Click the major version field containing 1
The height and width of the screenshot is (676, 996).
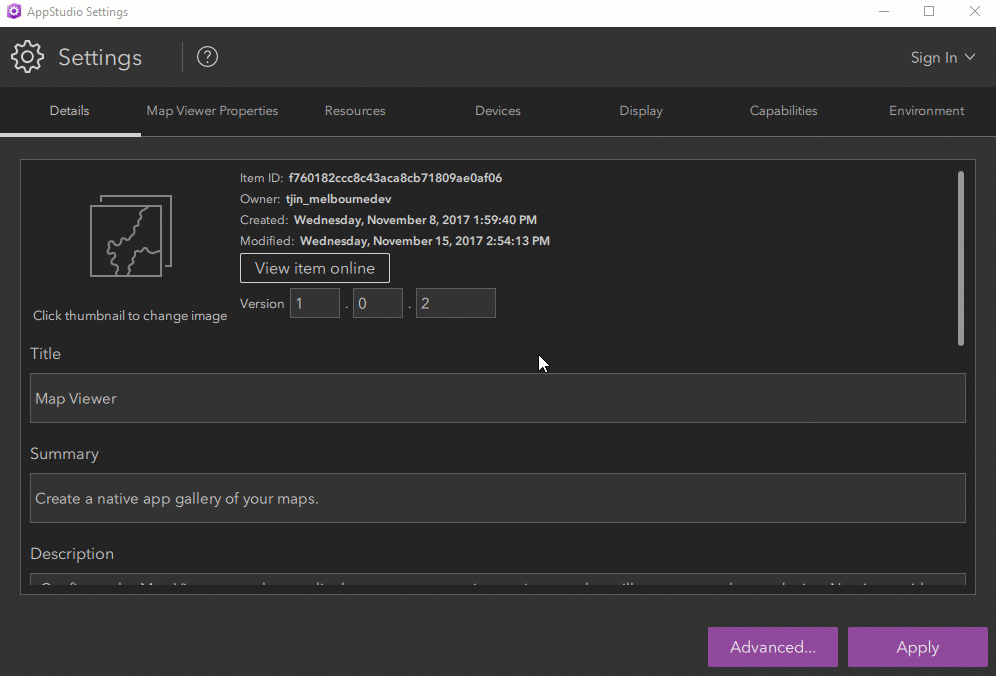click(315, 303)
